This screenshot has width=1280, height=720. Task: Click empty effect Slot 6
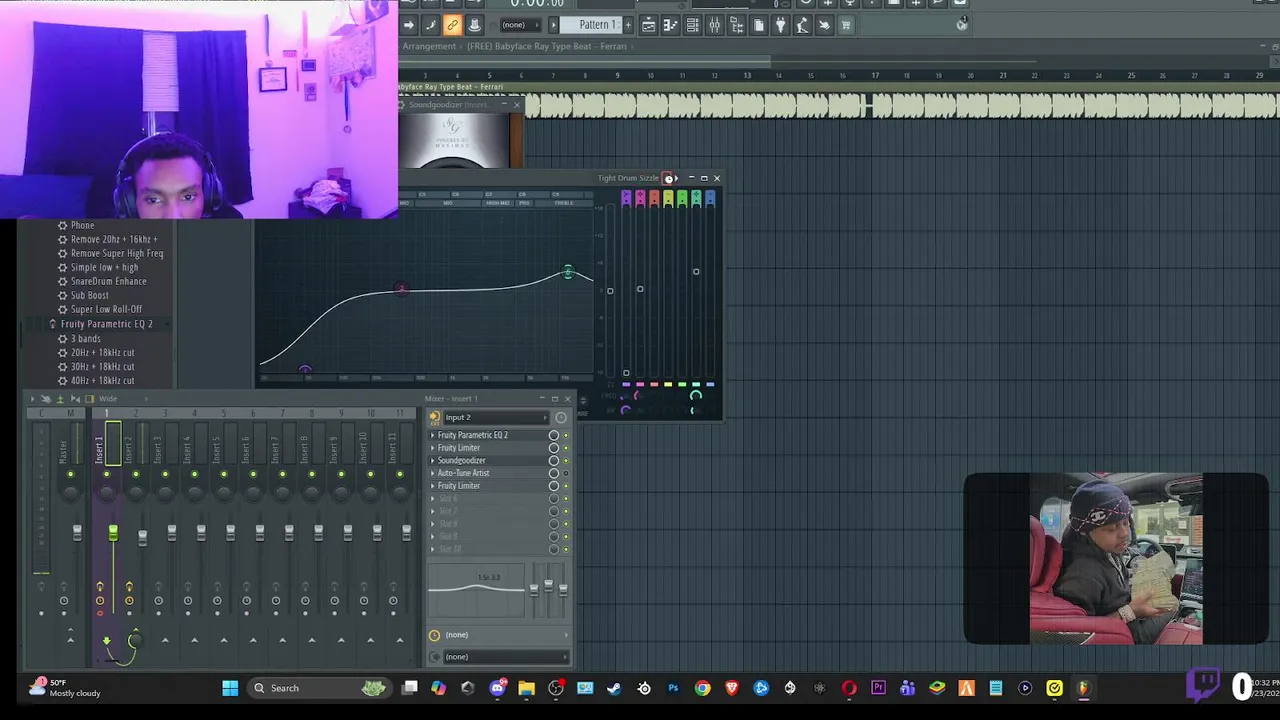(448, 498)
